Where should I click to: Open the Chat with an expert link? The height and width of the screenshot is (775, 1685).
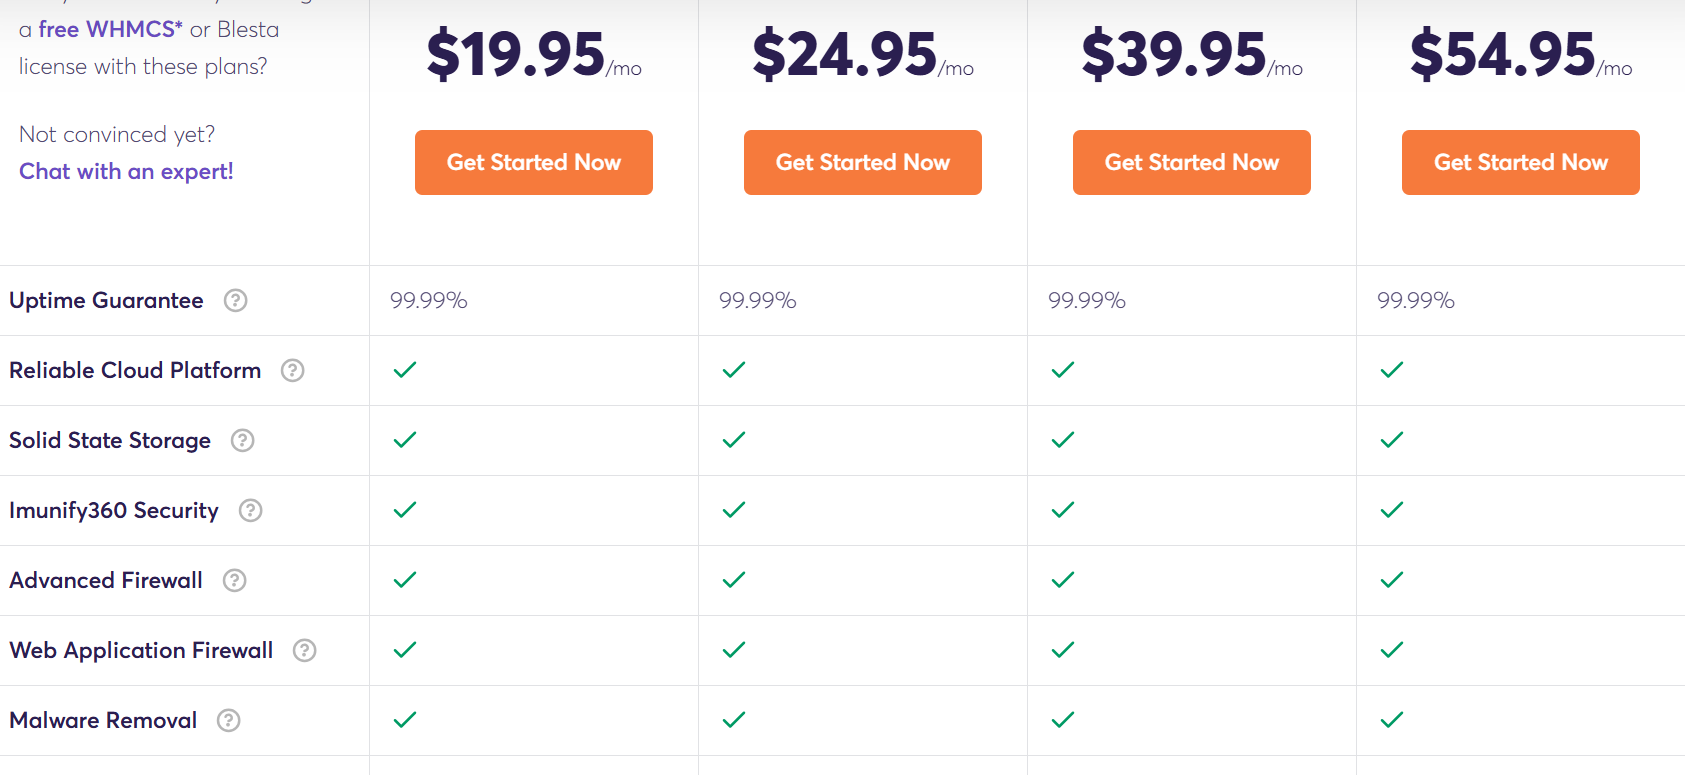125,171
